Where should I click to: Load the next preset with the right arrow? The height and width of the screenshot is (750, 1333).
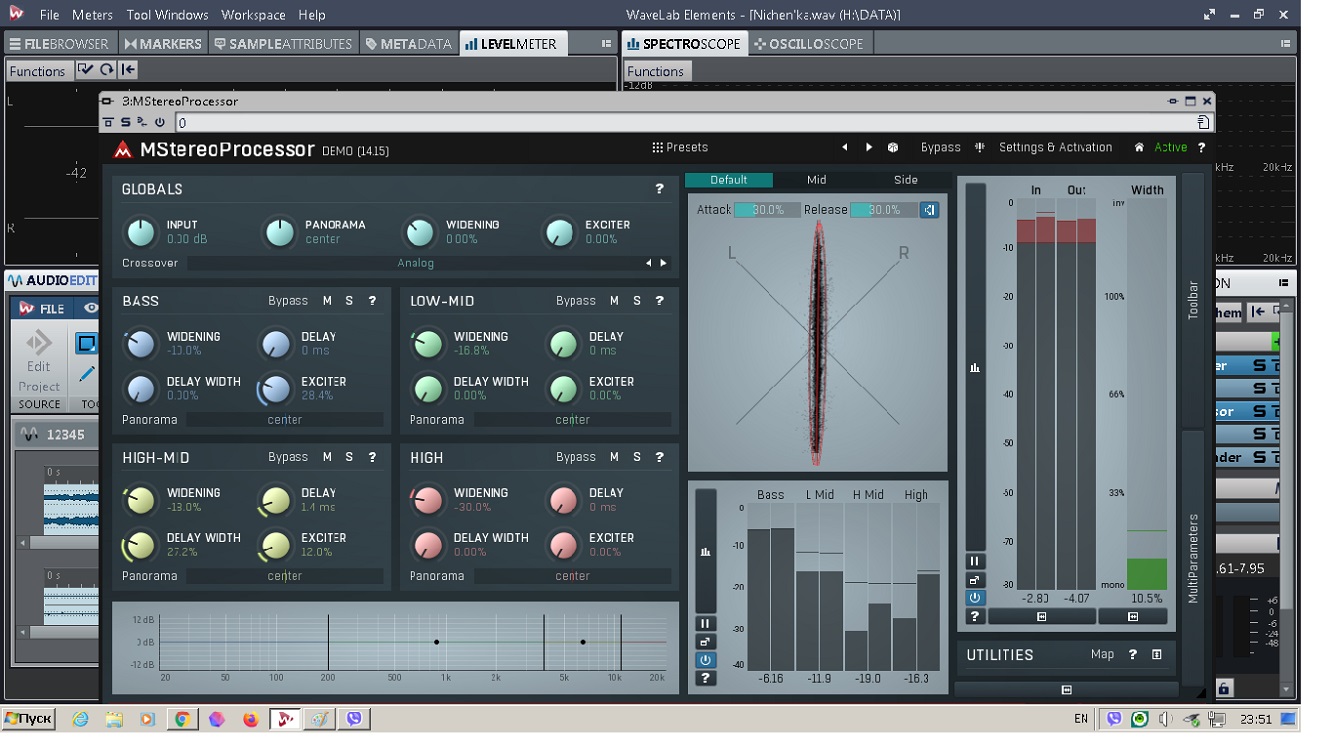click(x=869, y=147)
